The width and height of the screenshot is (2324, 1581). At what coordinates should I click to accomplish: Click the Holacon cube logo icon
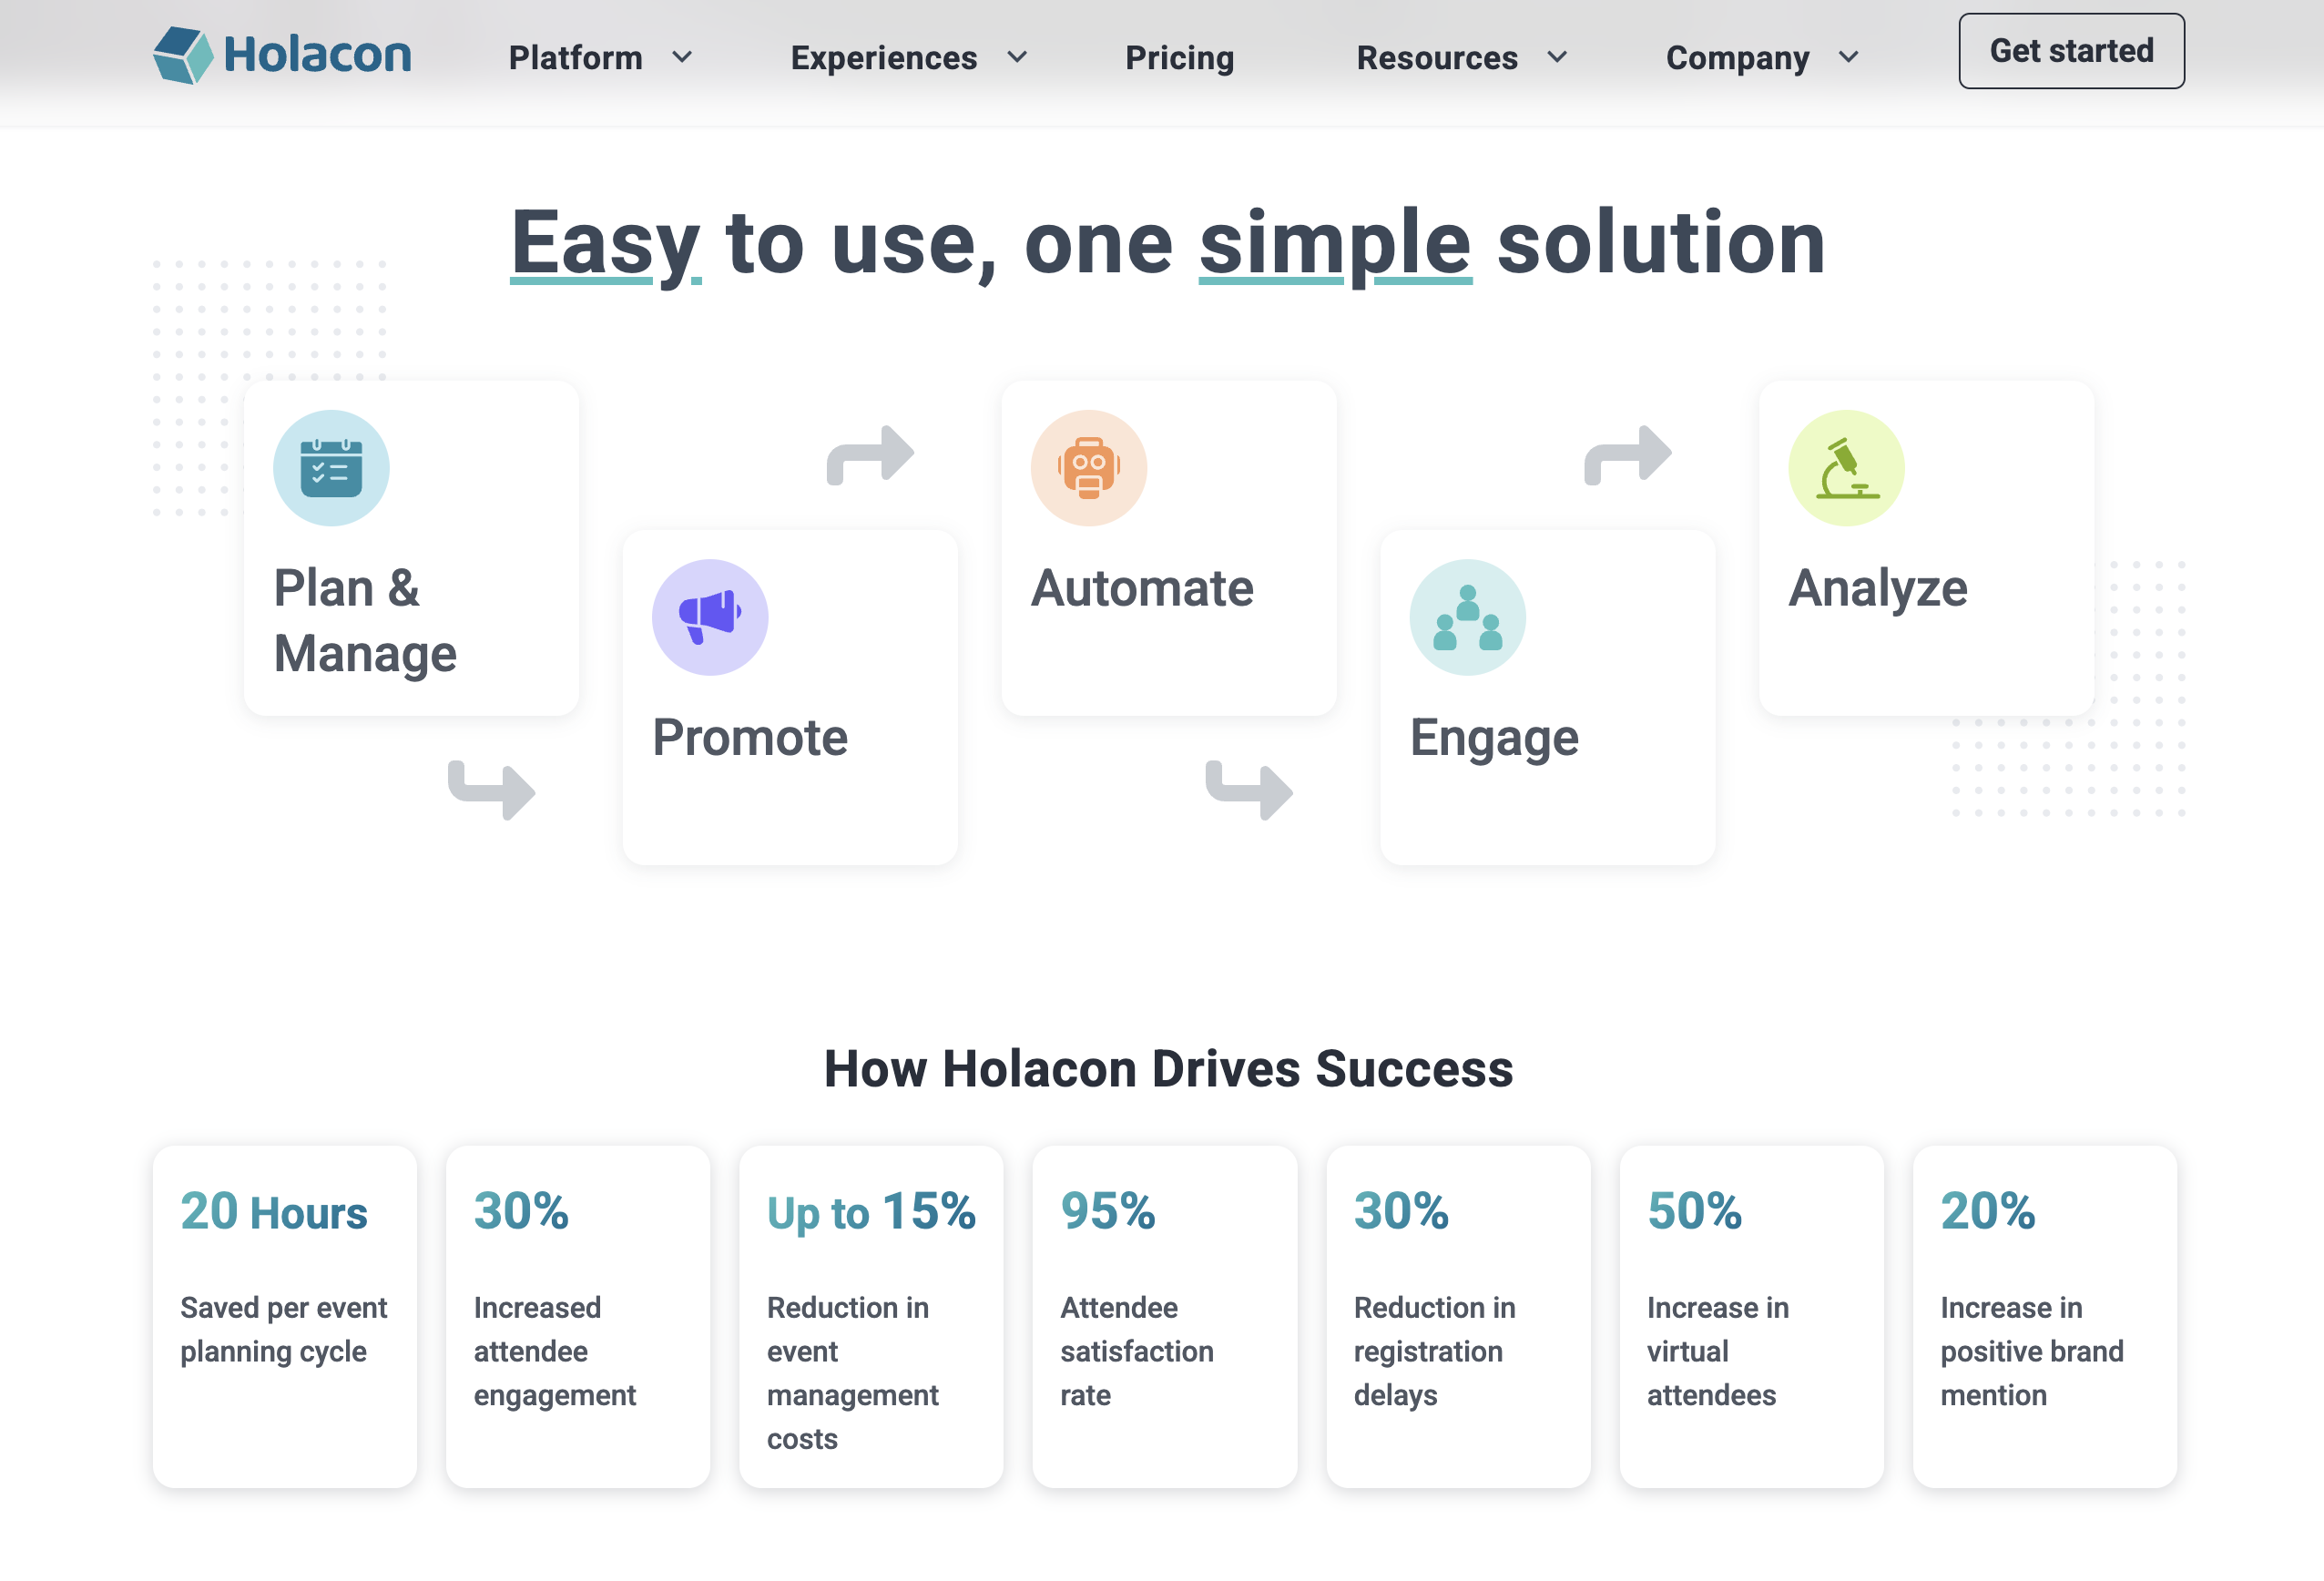pyautogui.click(x=183, y=55)
